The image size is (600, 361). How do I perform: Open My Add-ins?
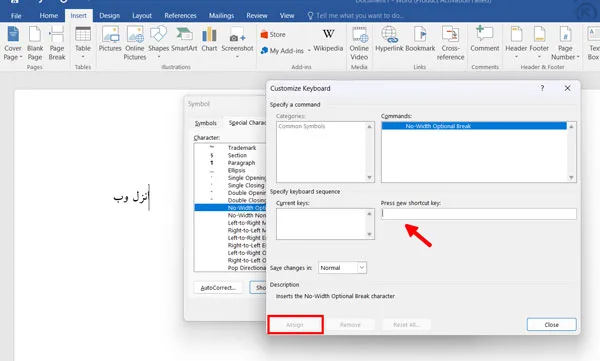(282, 51)
